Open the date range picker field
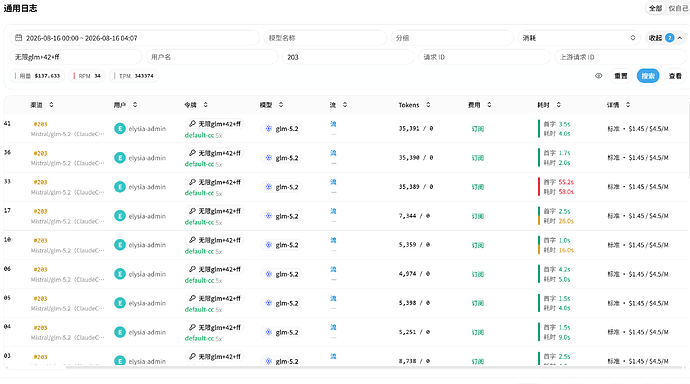Screen dimensions: 690x384 (135, 38)
